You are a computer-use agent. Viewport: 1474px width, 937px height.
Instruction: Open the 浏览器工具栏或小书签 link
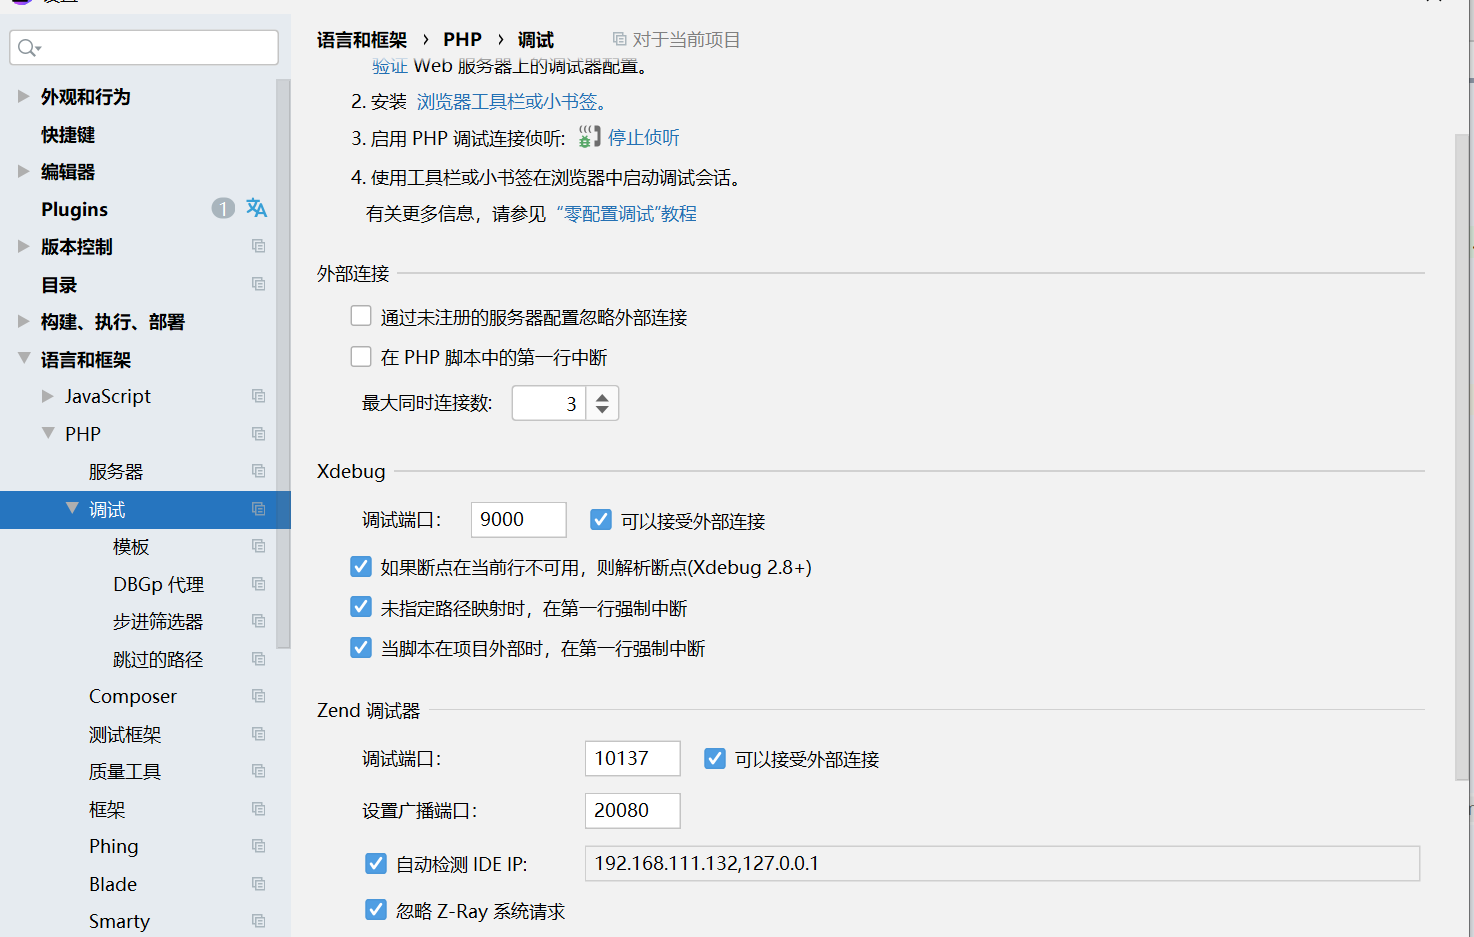[510, 101]
